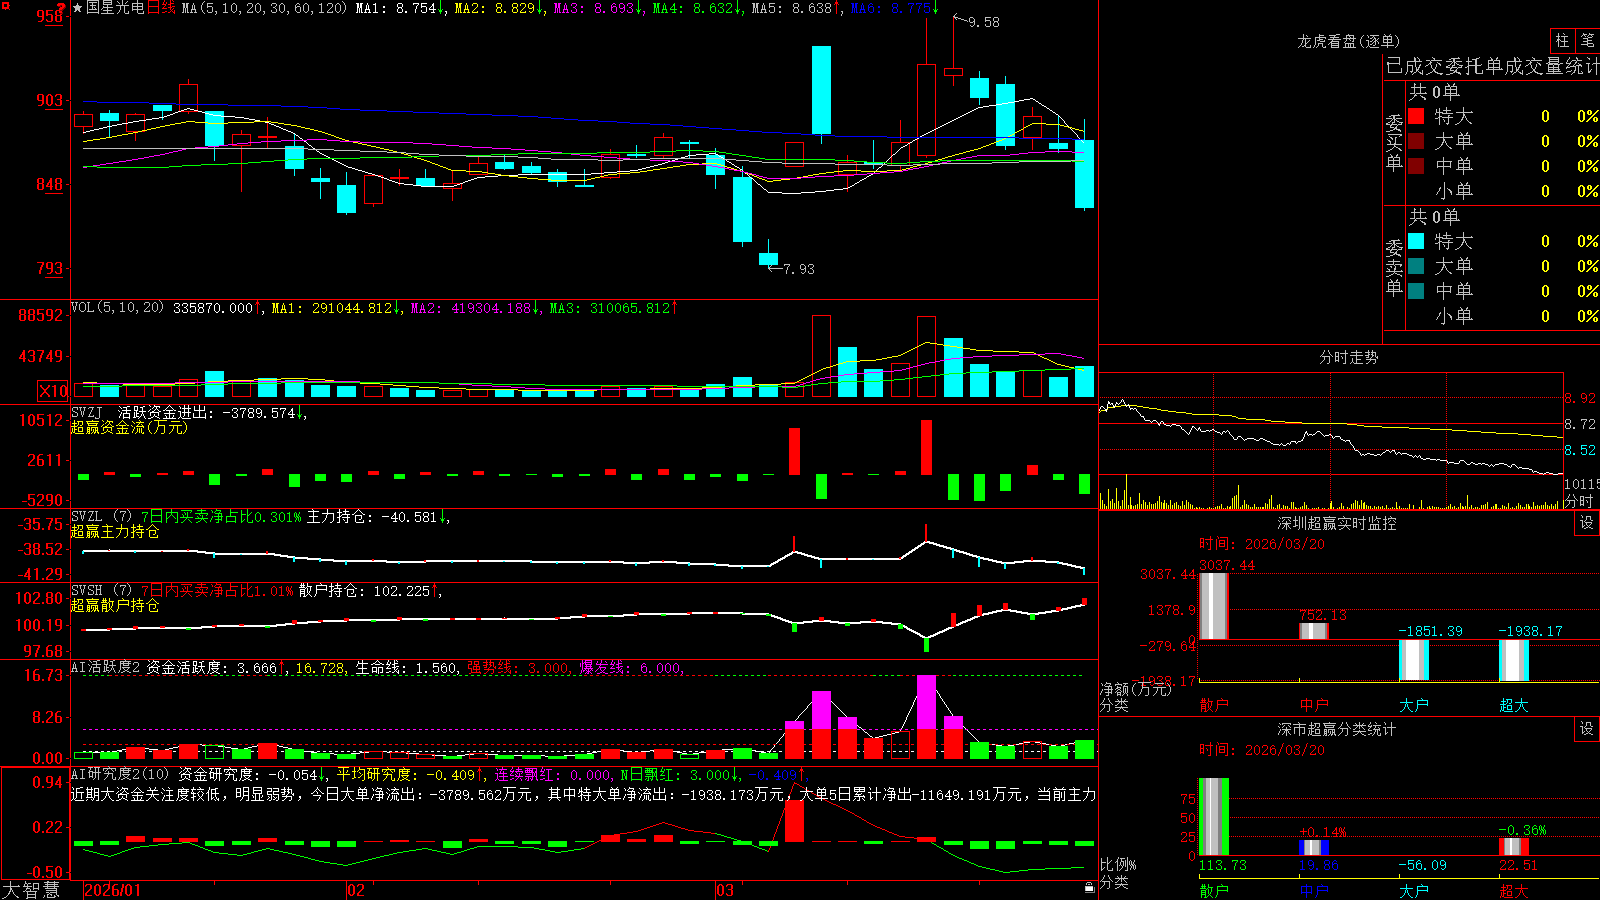
Task: Click the 9.58 high price annotation
Action: [984, 22]
